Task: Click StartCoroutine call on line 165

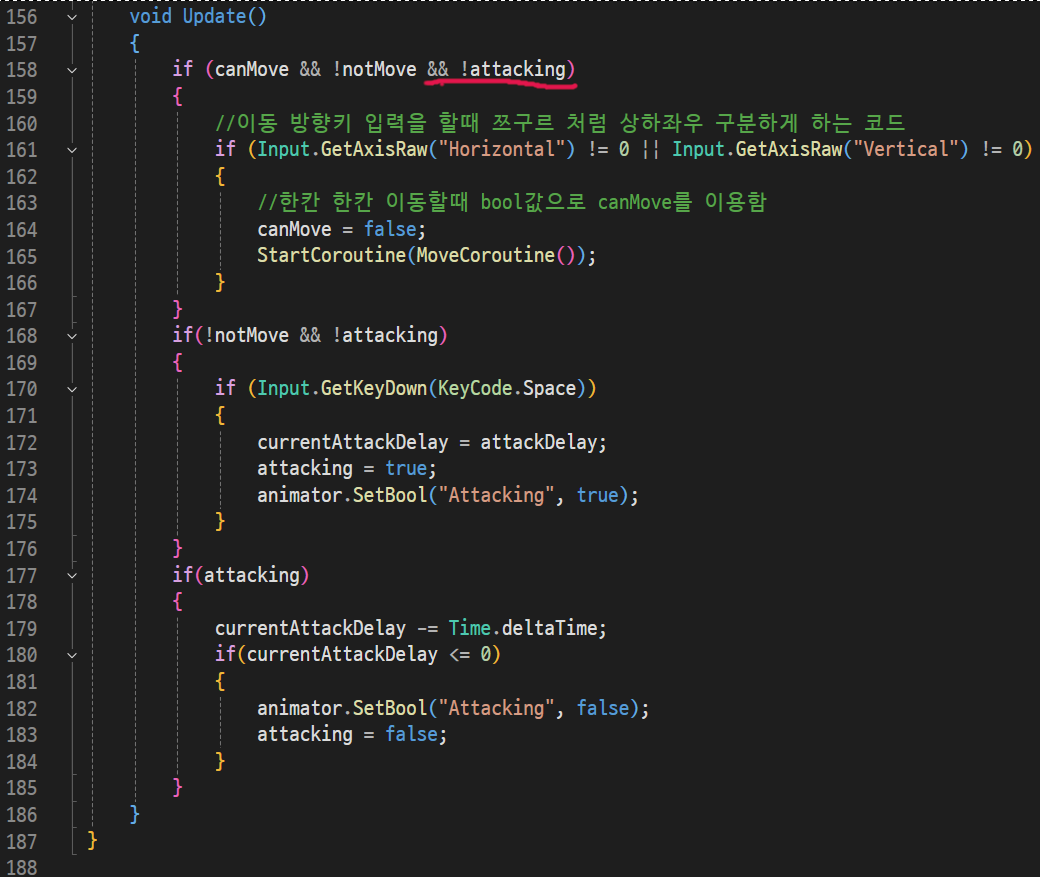Action: click(x=331, y=255)
